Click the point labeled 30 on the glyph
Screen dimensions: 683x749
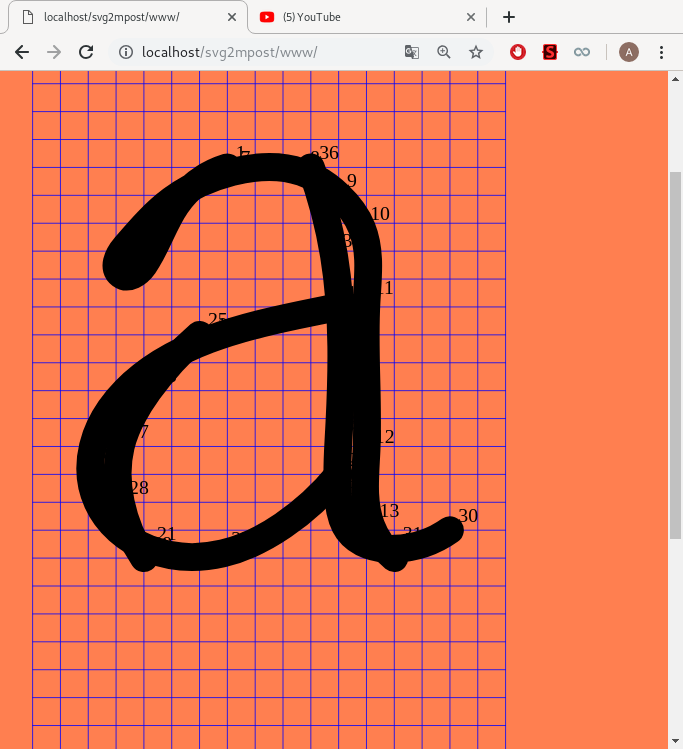(x=466, y=517)
